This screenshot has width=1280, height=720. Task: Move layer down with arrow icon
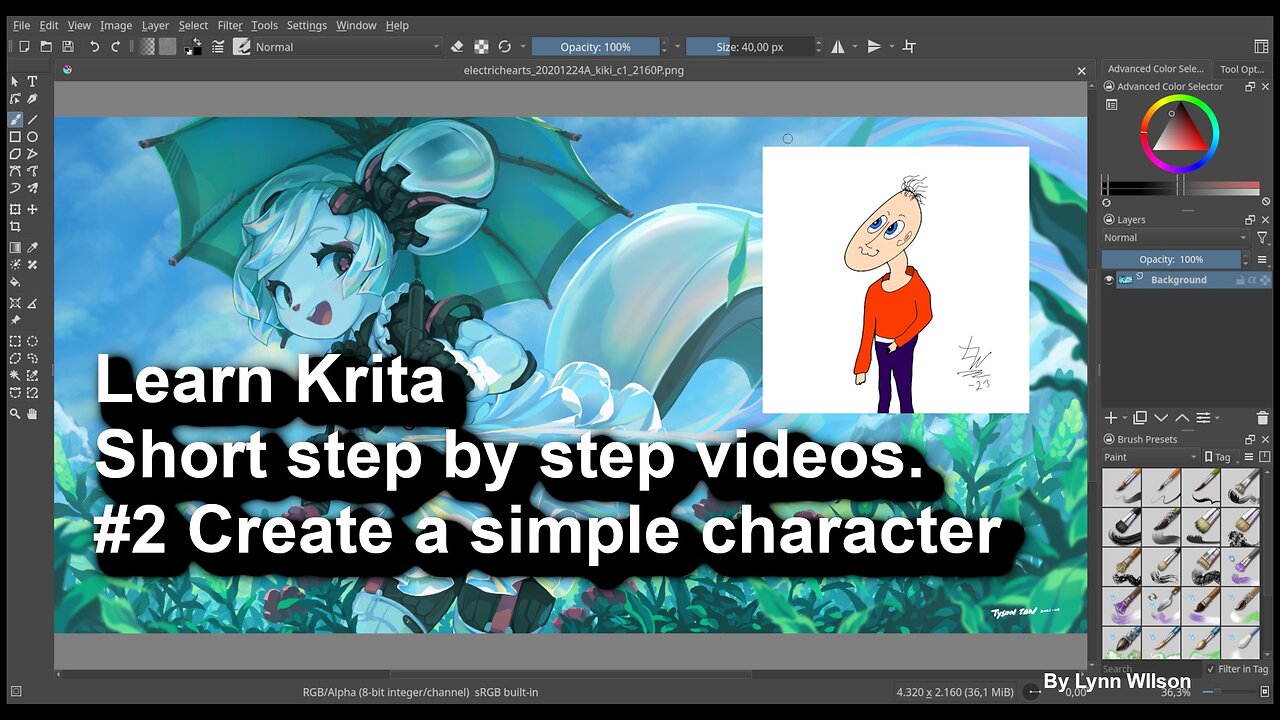click(1161, 418)
